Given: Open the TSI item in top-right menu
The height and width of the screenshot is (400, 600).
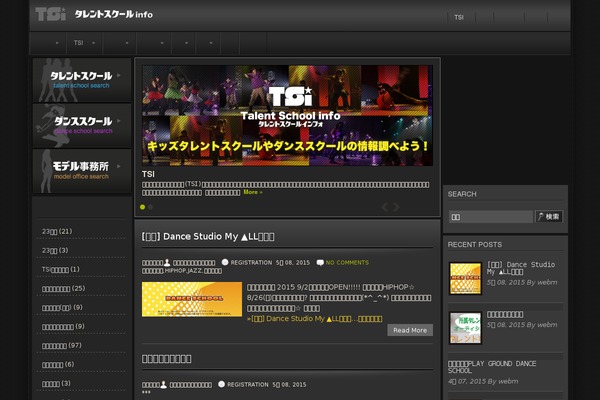Looking at the screenshot, I should pos(459,17).
